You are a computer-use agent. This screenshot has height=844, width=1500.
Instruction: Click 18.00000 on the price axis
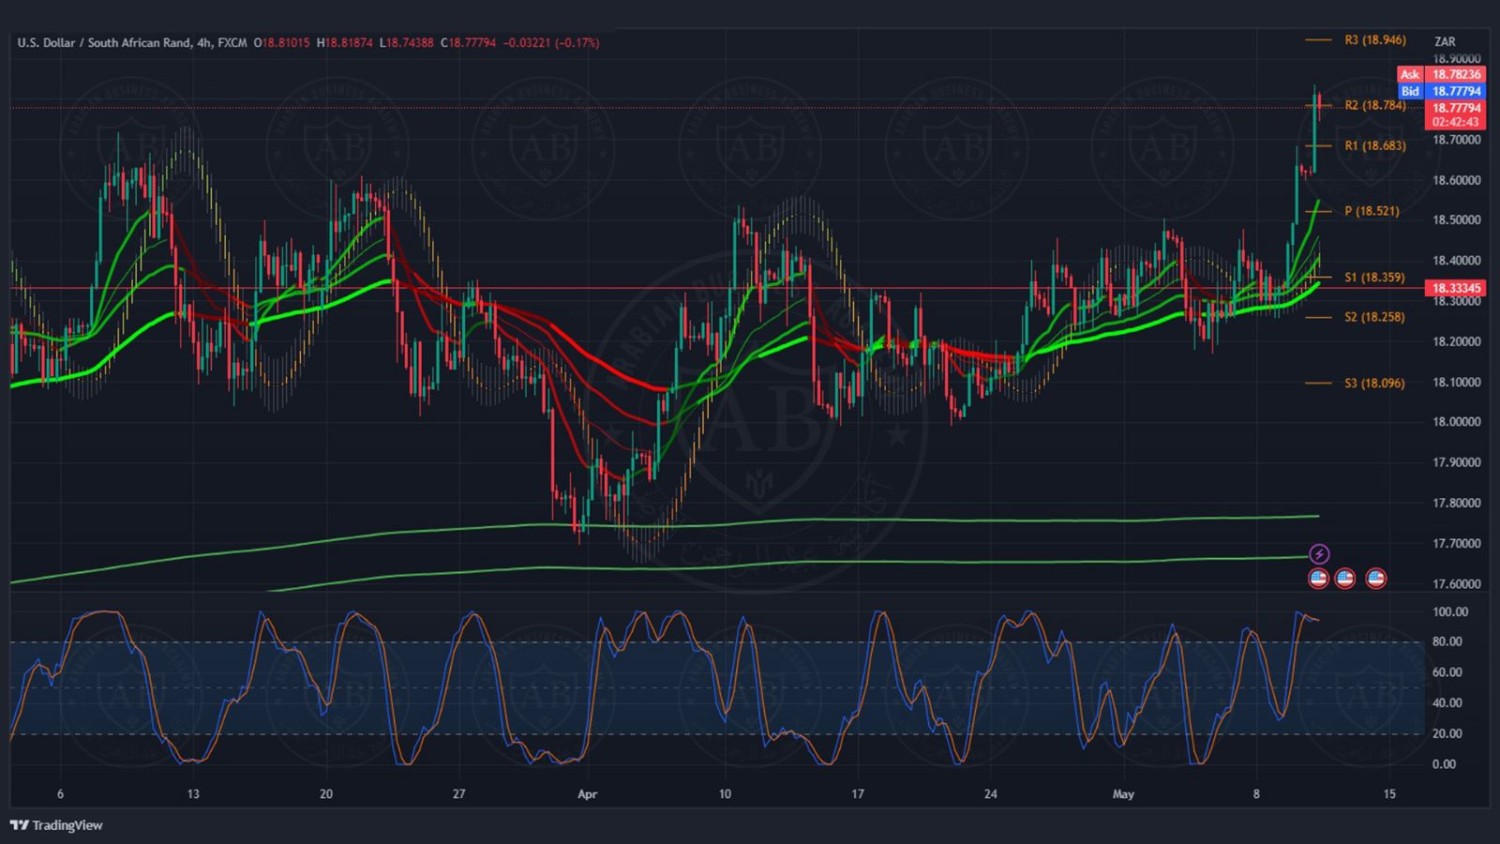pyautogui.click(x=1456, y=422)
